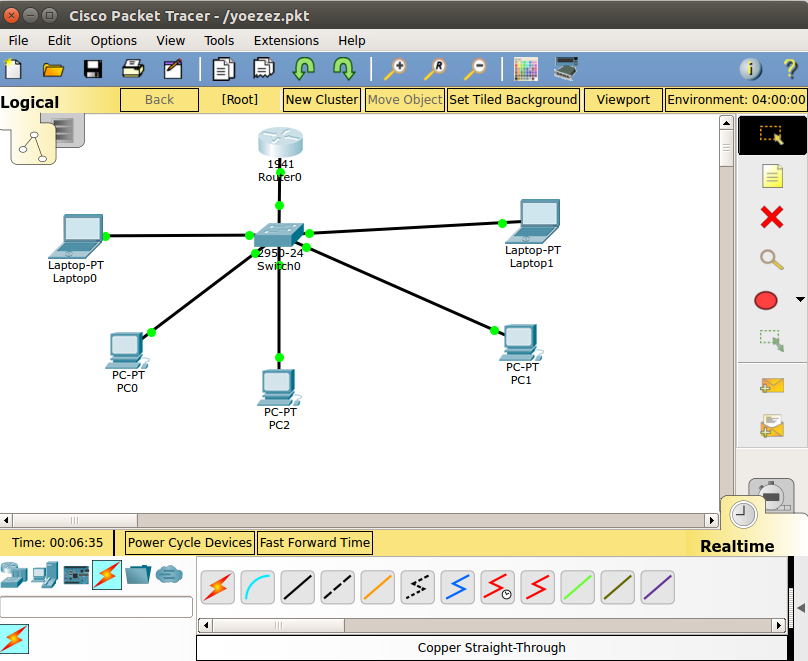Select the Automatic connection lightning tool
The width and height of the screenshot is (808, 661).
click(x=218, y=587)
